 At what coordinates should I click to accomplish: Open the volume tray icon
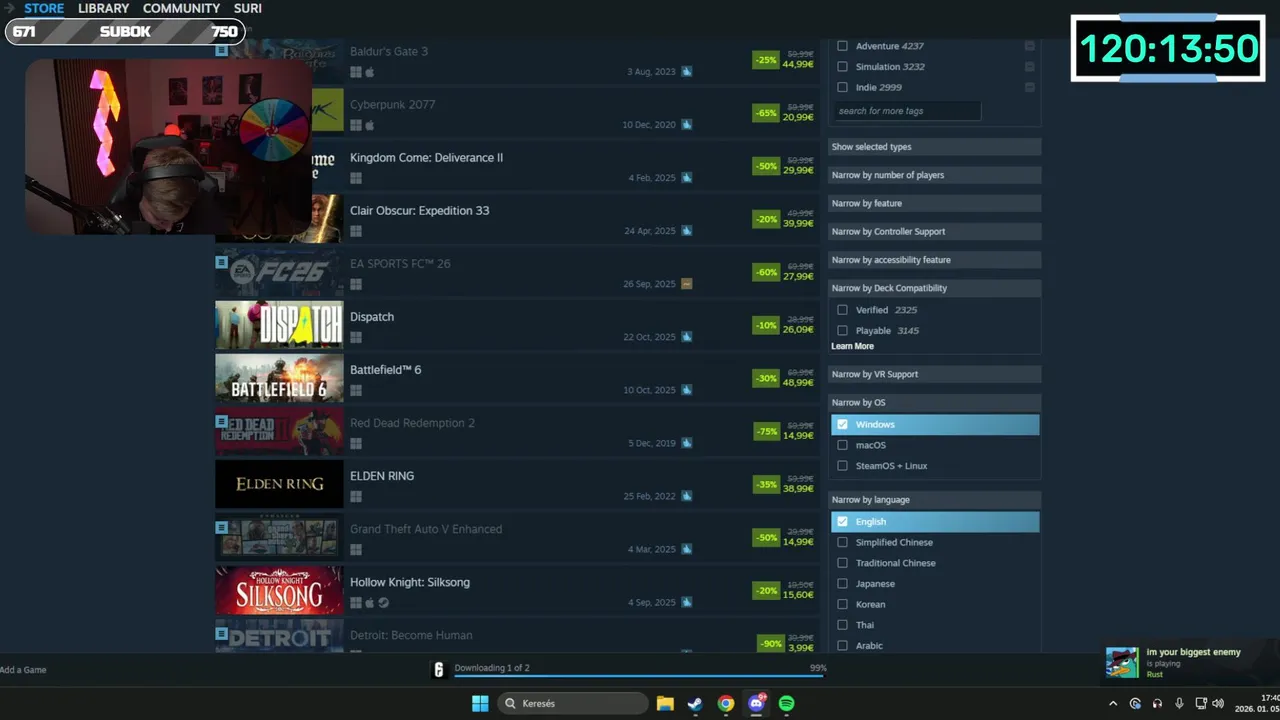(x=1219, y=704)
